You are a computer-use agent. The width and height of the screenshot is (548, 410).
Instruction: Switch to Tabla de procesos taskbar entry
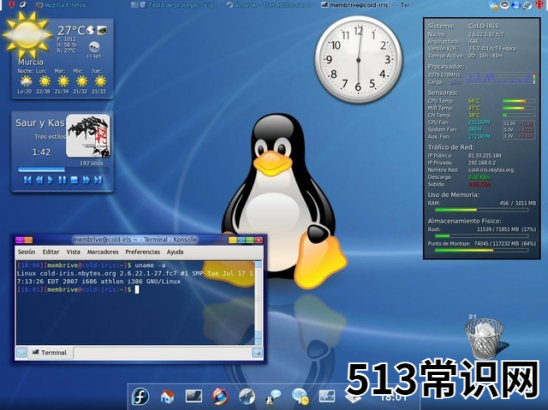[x=173, y=5]
